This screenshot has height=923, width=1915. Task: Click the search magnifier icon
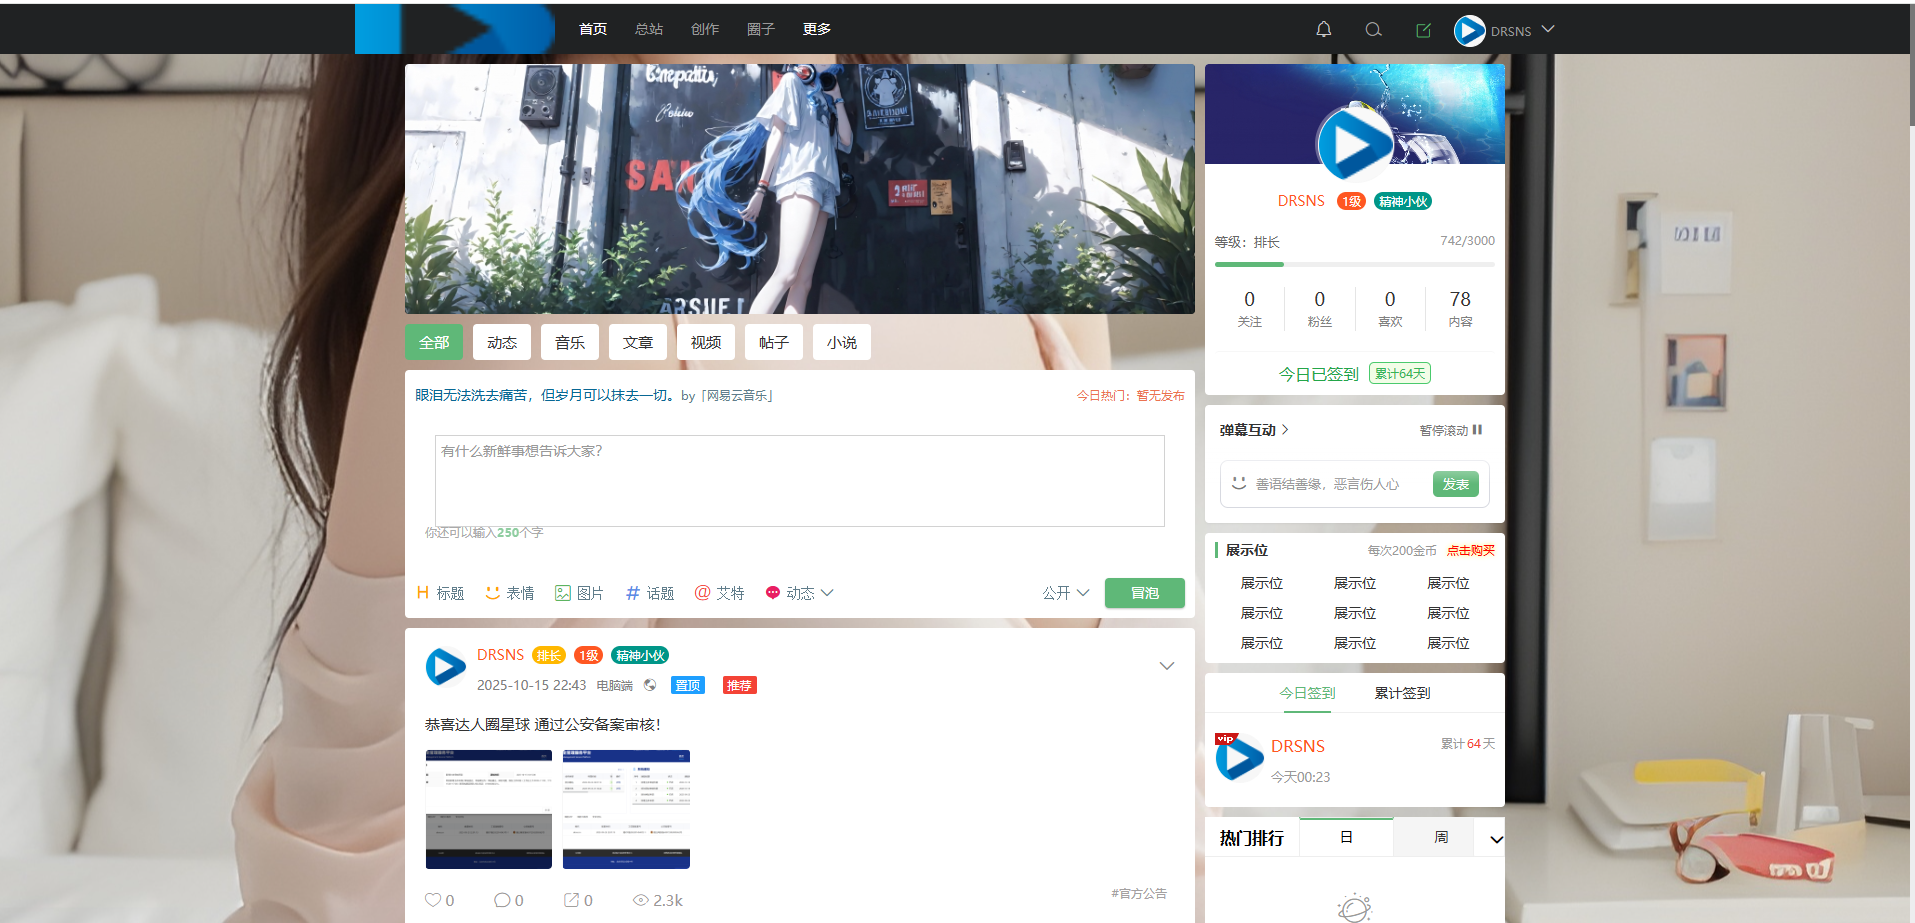[1373, 30]
